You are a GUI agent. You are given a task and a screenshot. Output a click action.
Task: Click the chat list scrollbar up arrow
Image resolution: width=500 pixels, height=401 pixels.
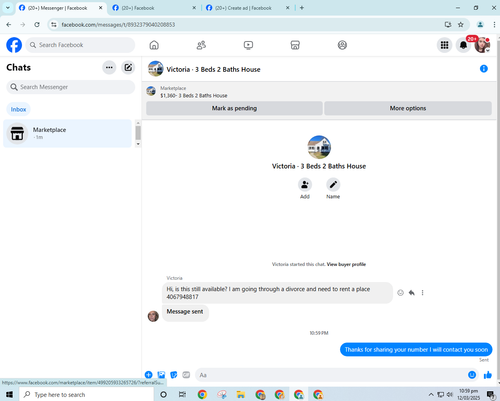tap(138, 123)
